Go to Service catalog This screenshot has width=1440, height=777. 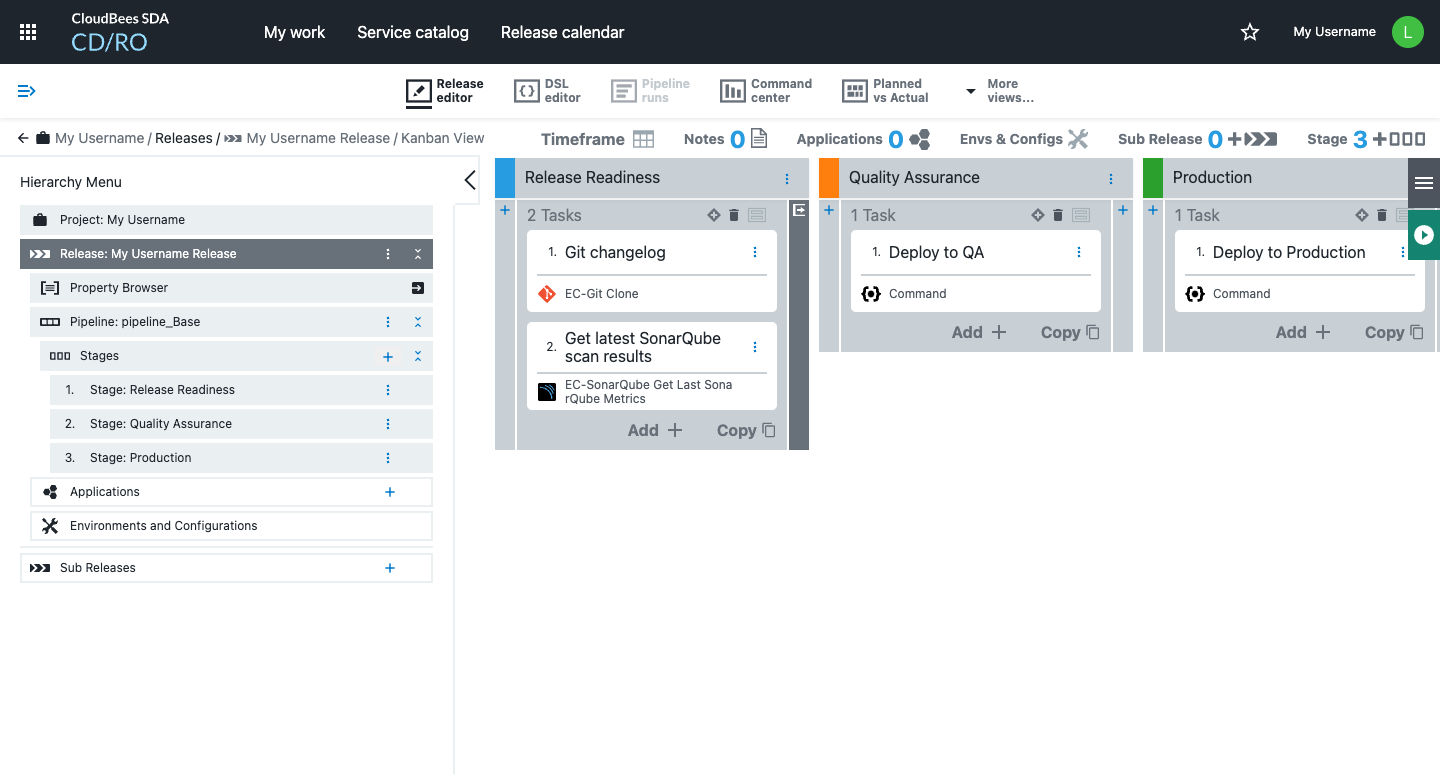click(412, 32)
